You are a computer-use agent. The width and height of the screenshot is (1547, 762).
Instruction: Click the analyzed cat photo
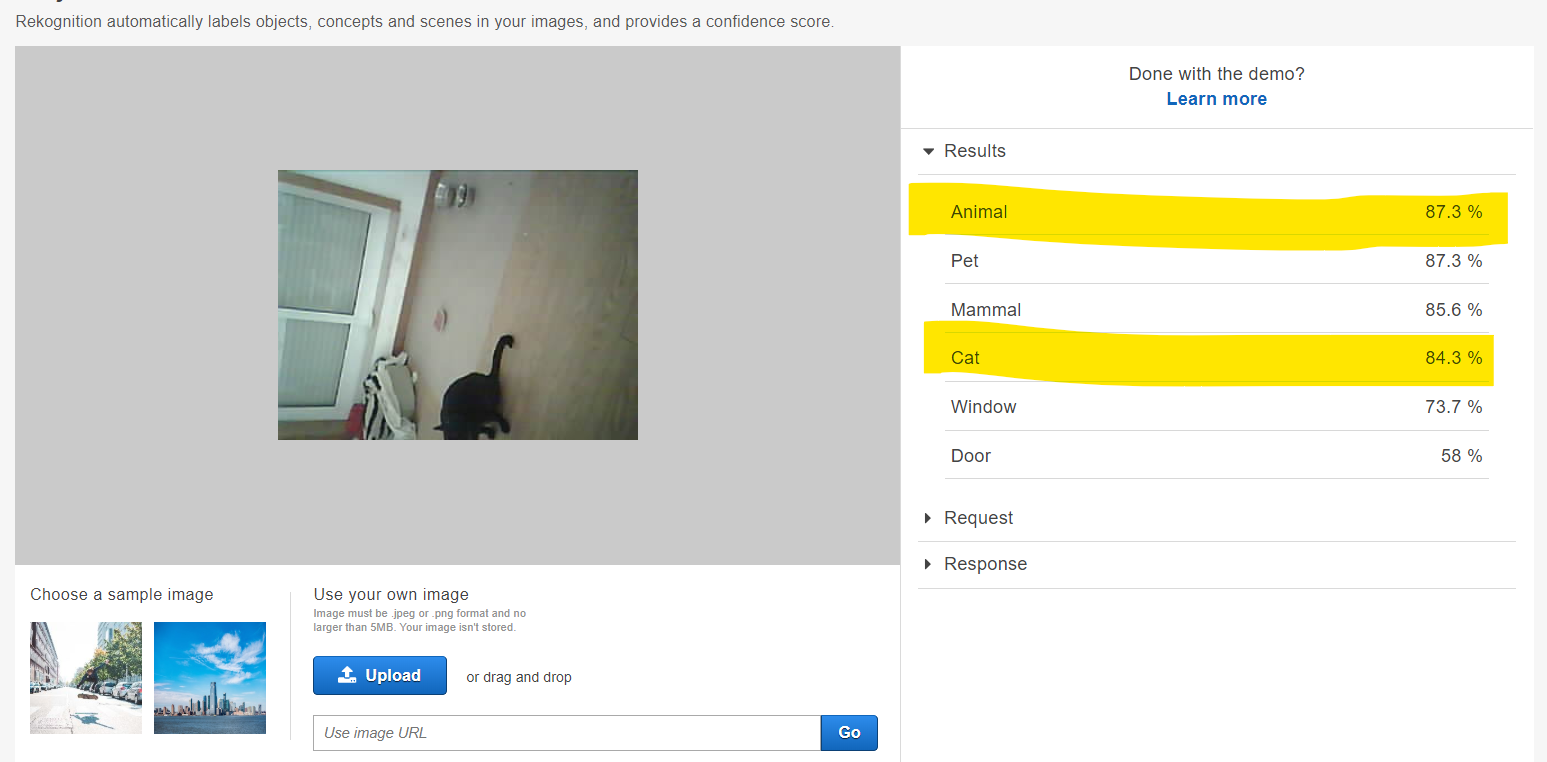458,305
